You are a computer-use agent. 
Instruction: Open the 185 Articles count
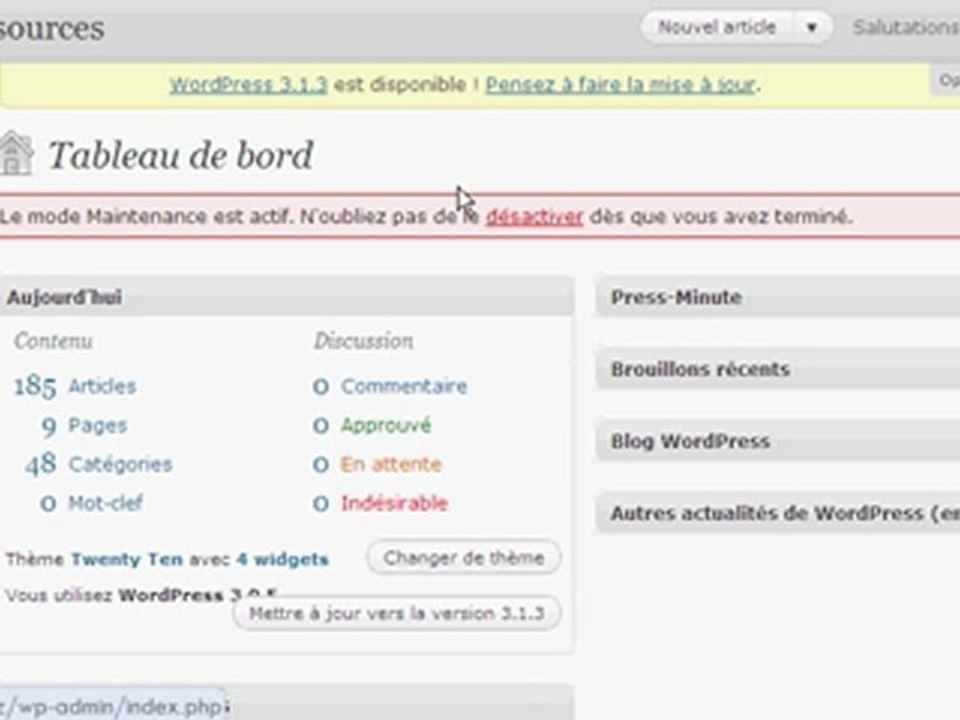35,386
